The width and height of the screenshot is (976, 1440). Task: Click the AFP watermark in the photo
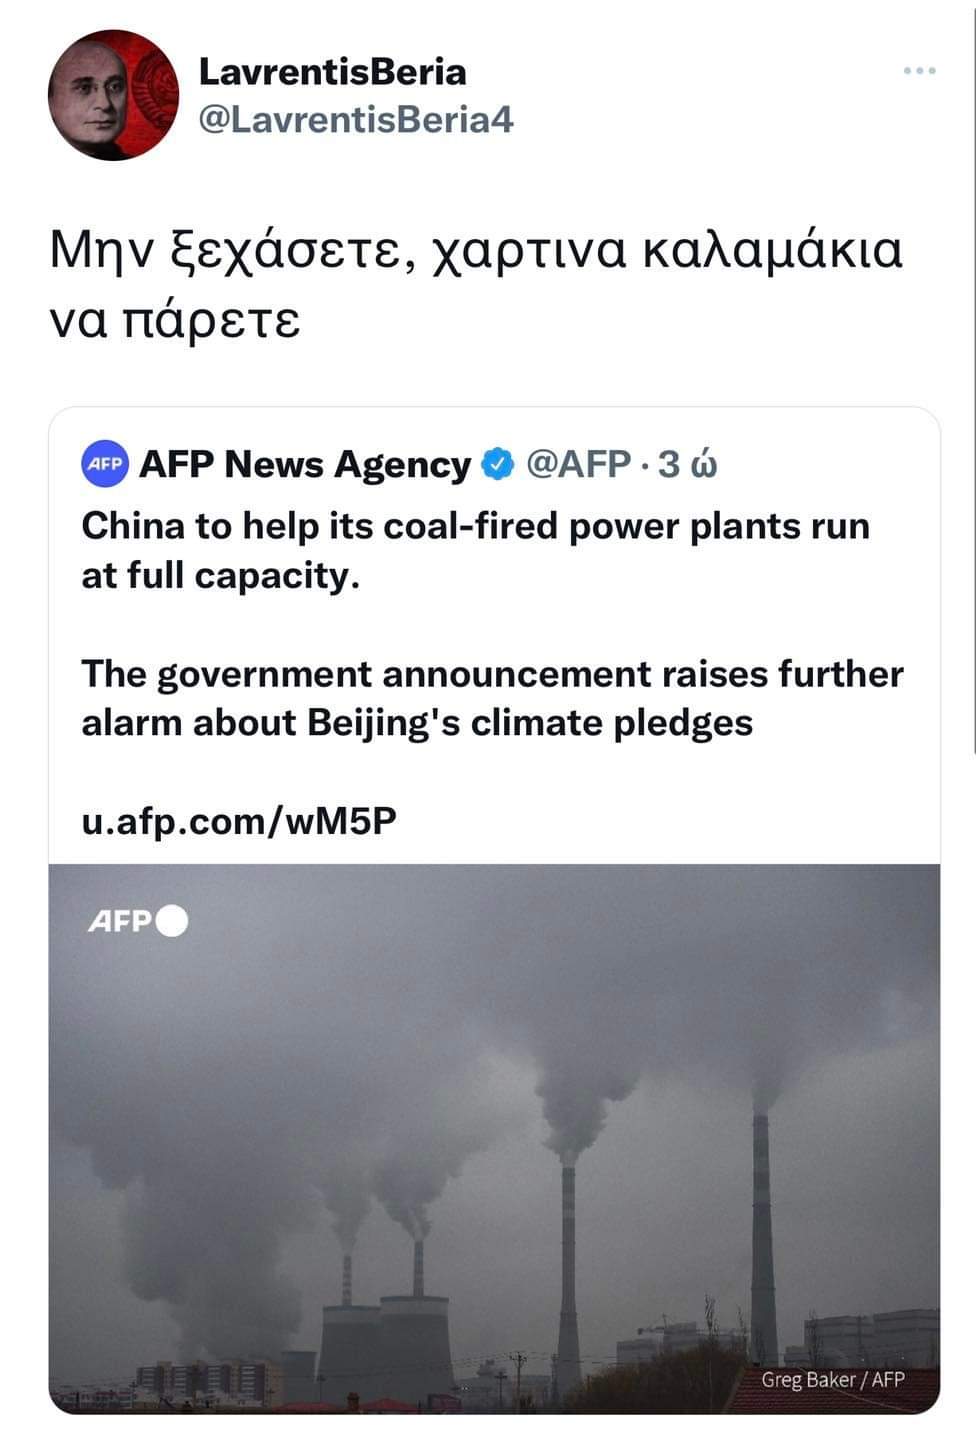(119, 921)
